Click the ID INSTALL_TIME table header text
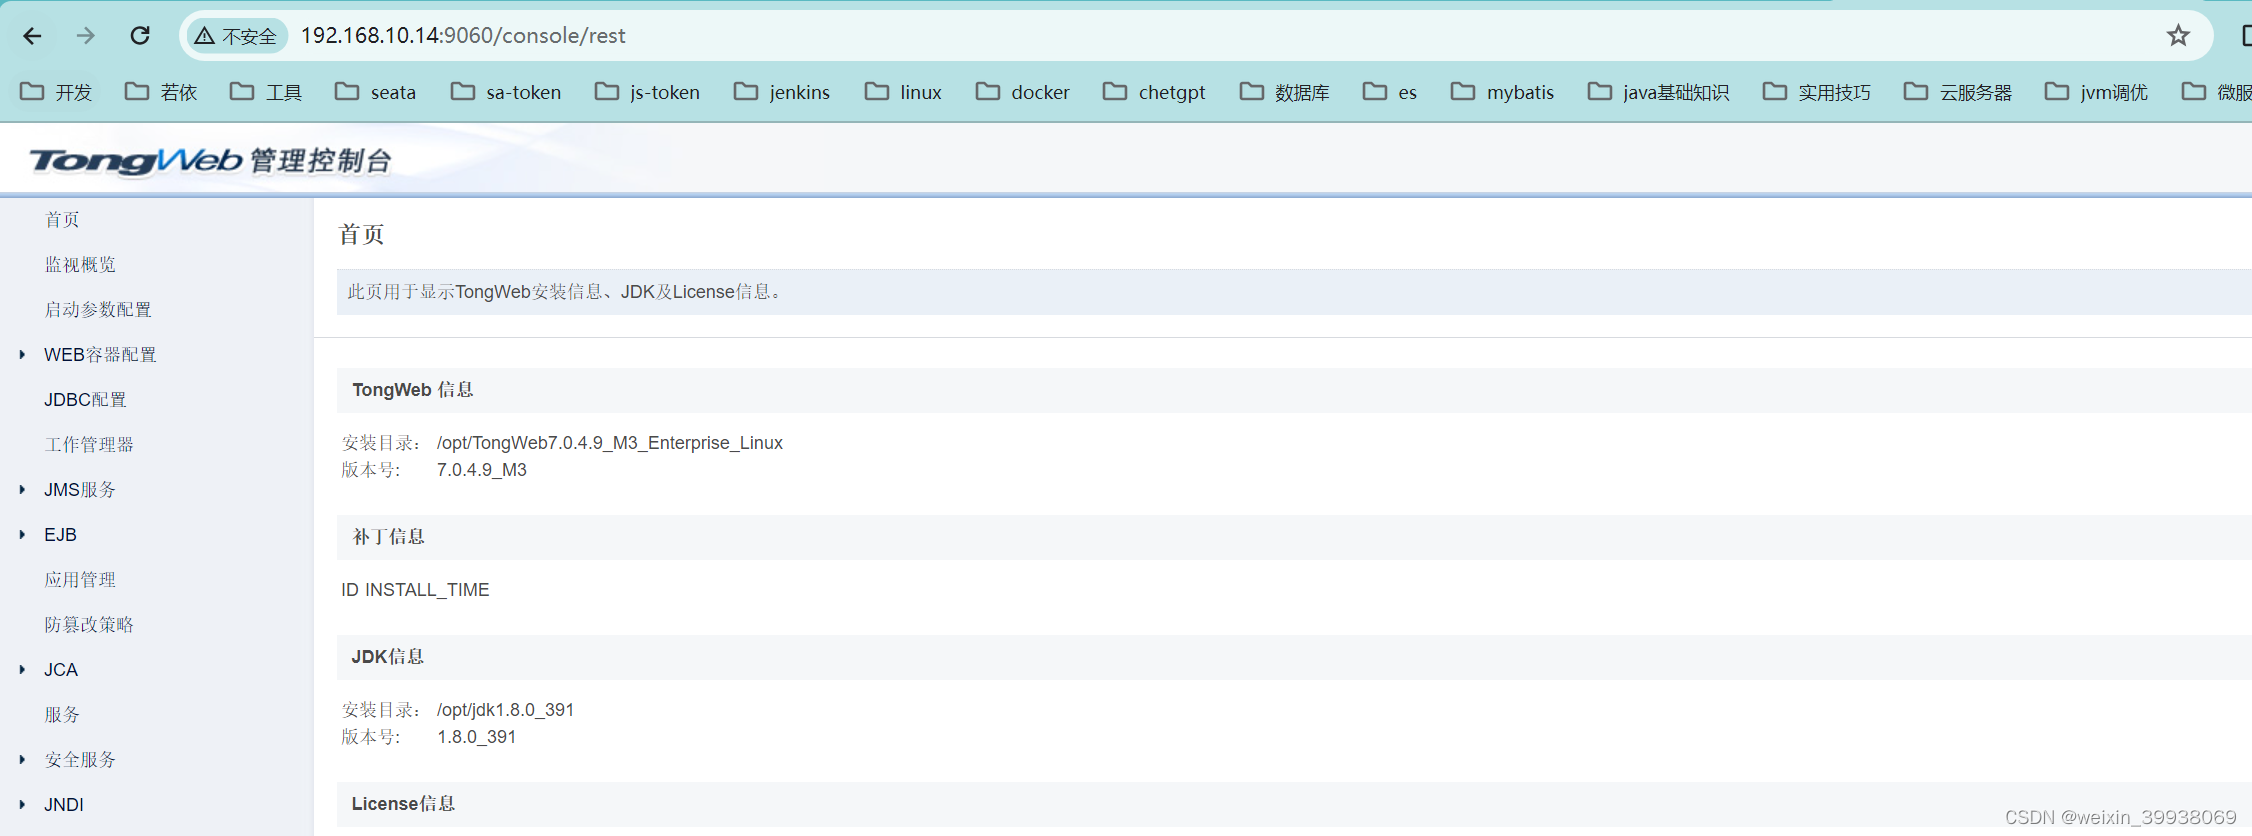The height and width of the screenshot is (836, 2252). [x=415, y=590]
